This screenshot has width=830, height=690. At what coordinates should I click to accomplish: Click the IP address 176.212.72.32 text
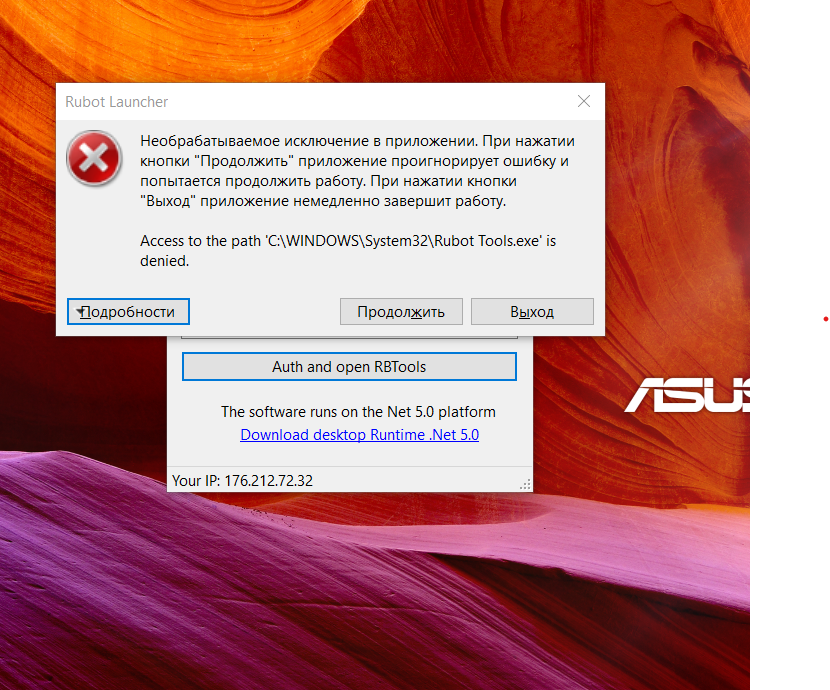click(x=268, y=480)
